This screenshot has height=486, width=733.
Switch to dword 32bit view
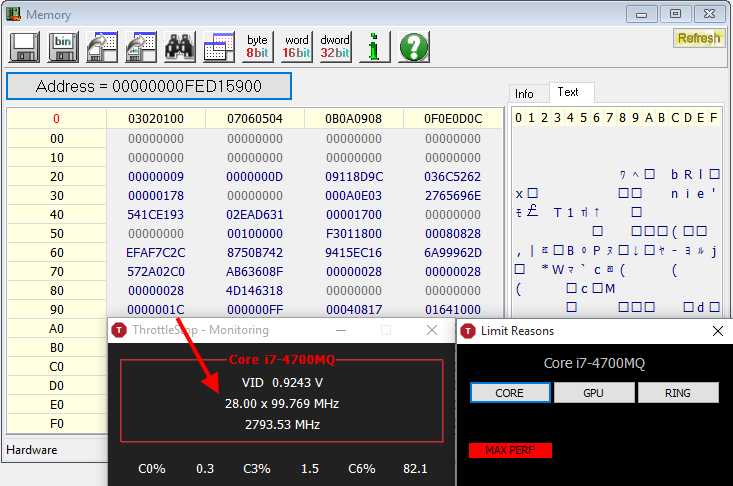(335, 47)
